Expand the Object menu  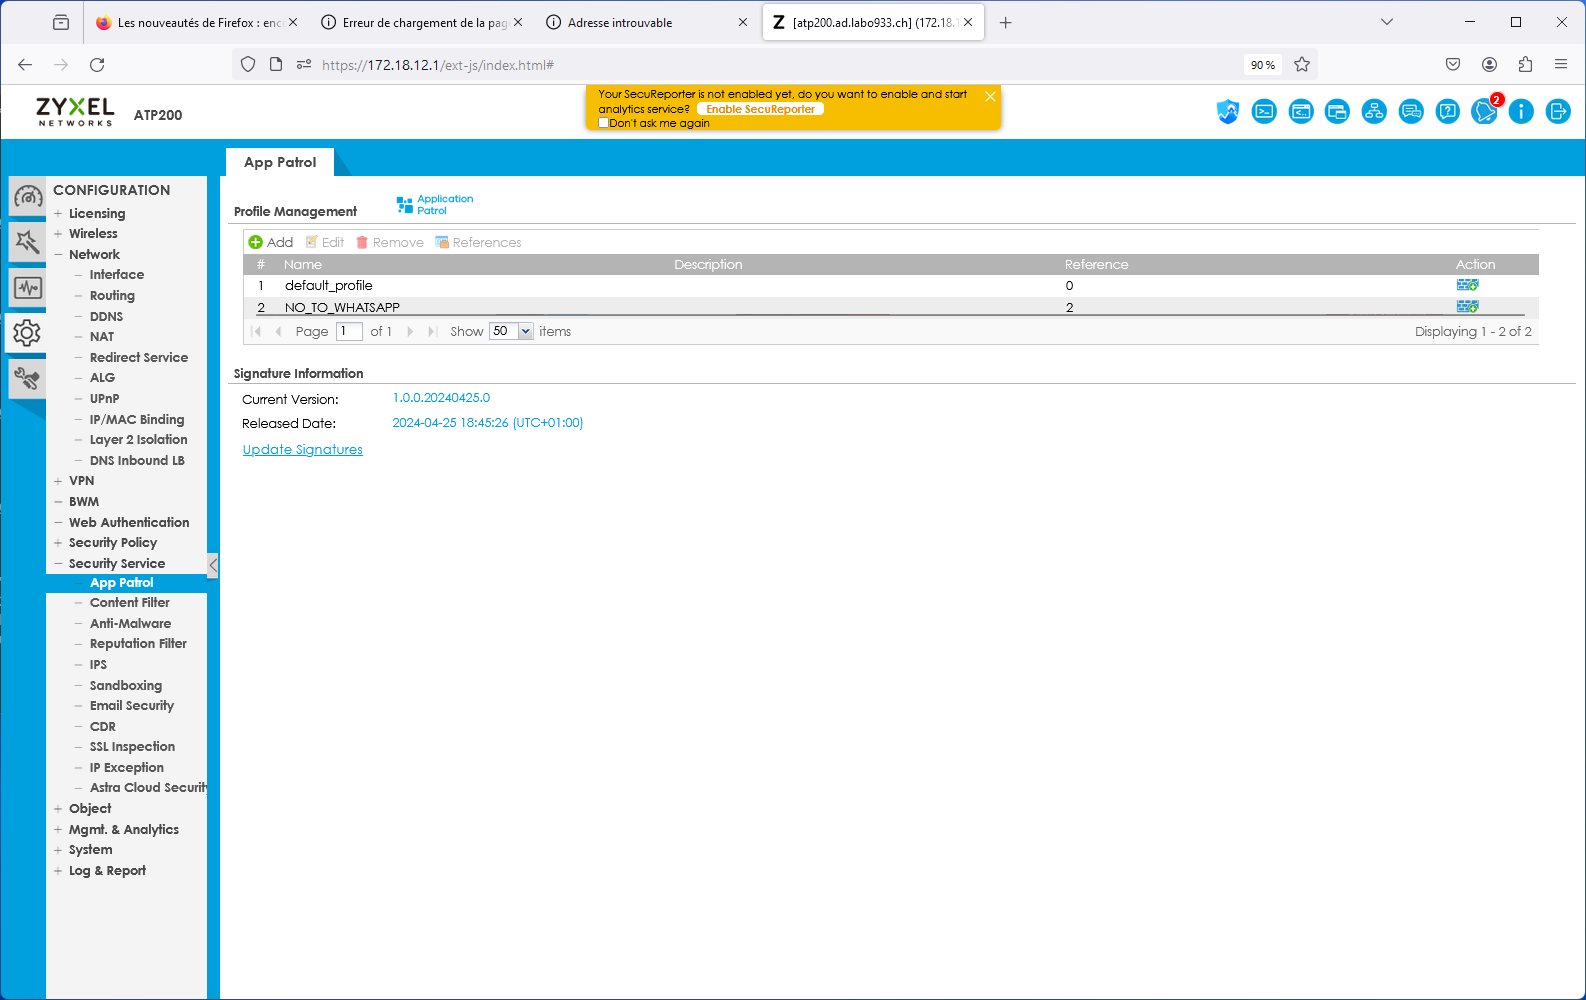58,809
